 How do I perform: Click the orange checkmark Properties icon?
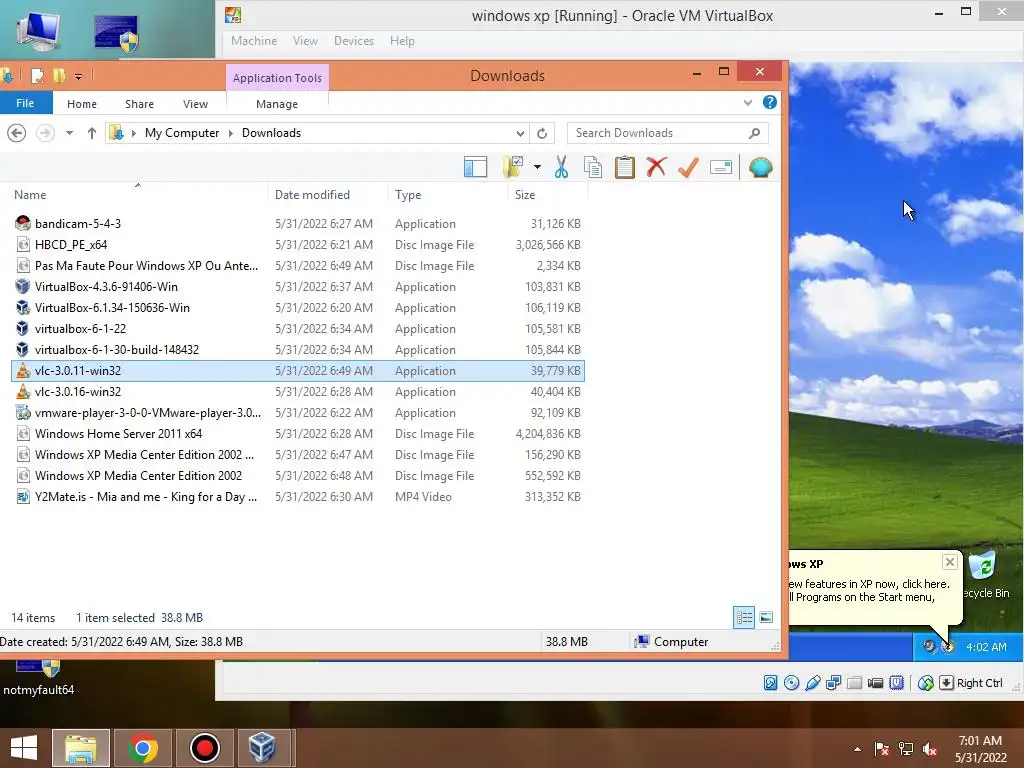pyautogui.click(x=688, y=167)
